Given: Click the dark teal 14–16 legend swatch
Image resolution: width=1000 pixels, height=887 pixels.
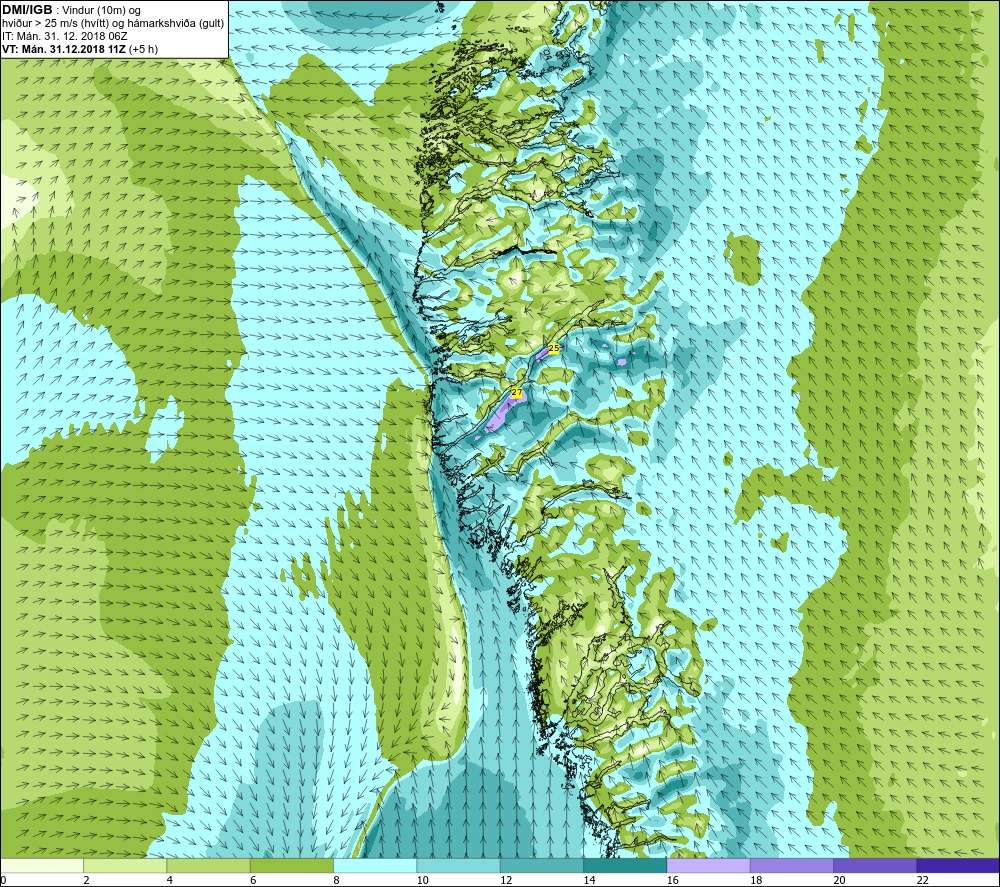Looking at the screenshot, I should pyautogui.click(x=625, y=865).
